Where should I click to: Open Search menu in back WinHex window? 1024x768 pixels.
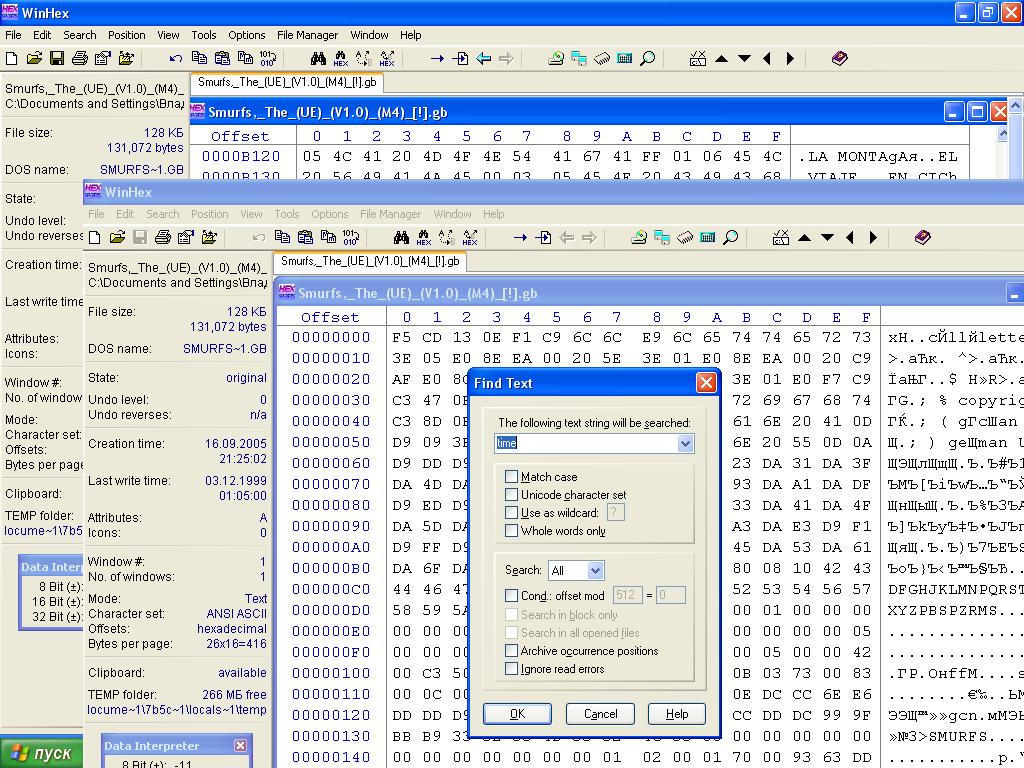[x=80, y=35]
